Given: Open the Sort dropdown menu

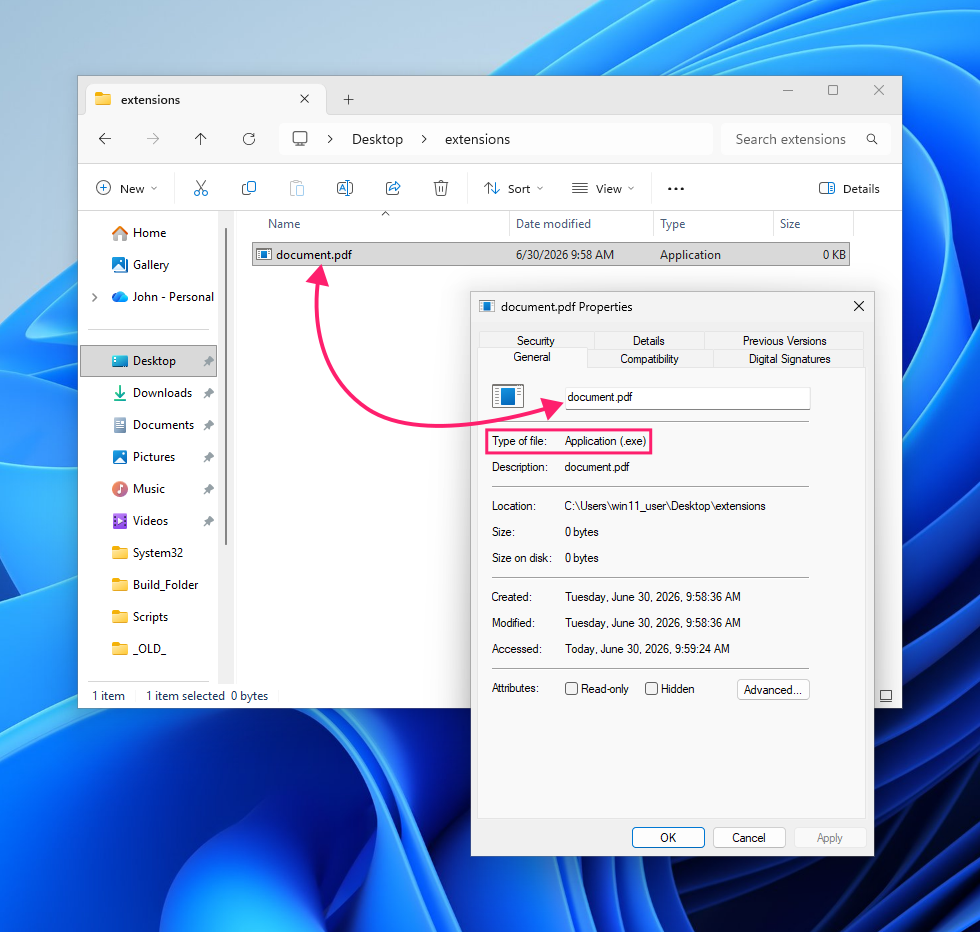Looking at the screenshot, I should point(514,188).
